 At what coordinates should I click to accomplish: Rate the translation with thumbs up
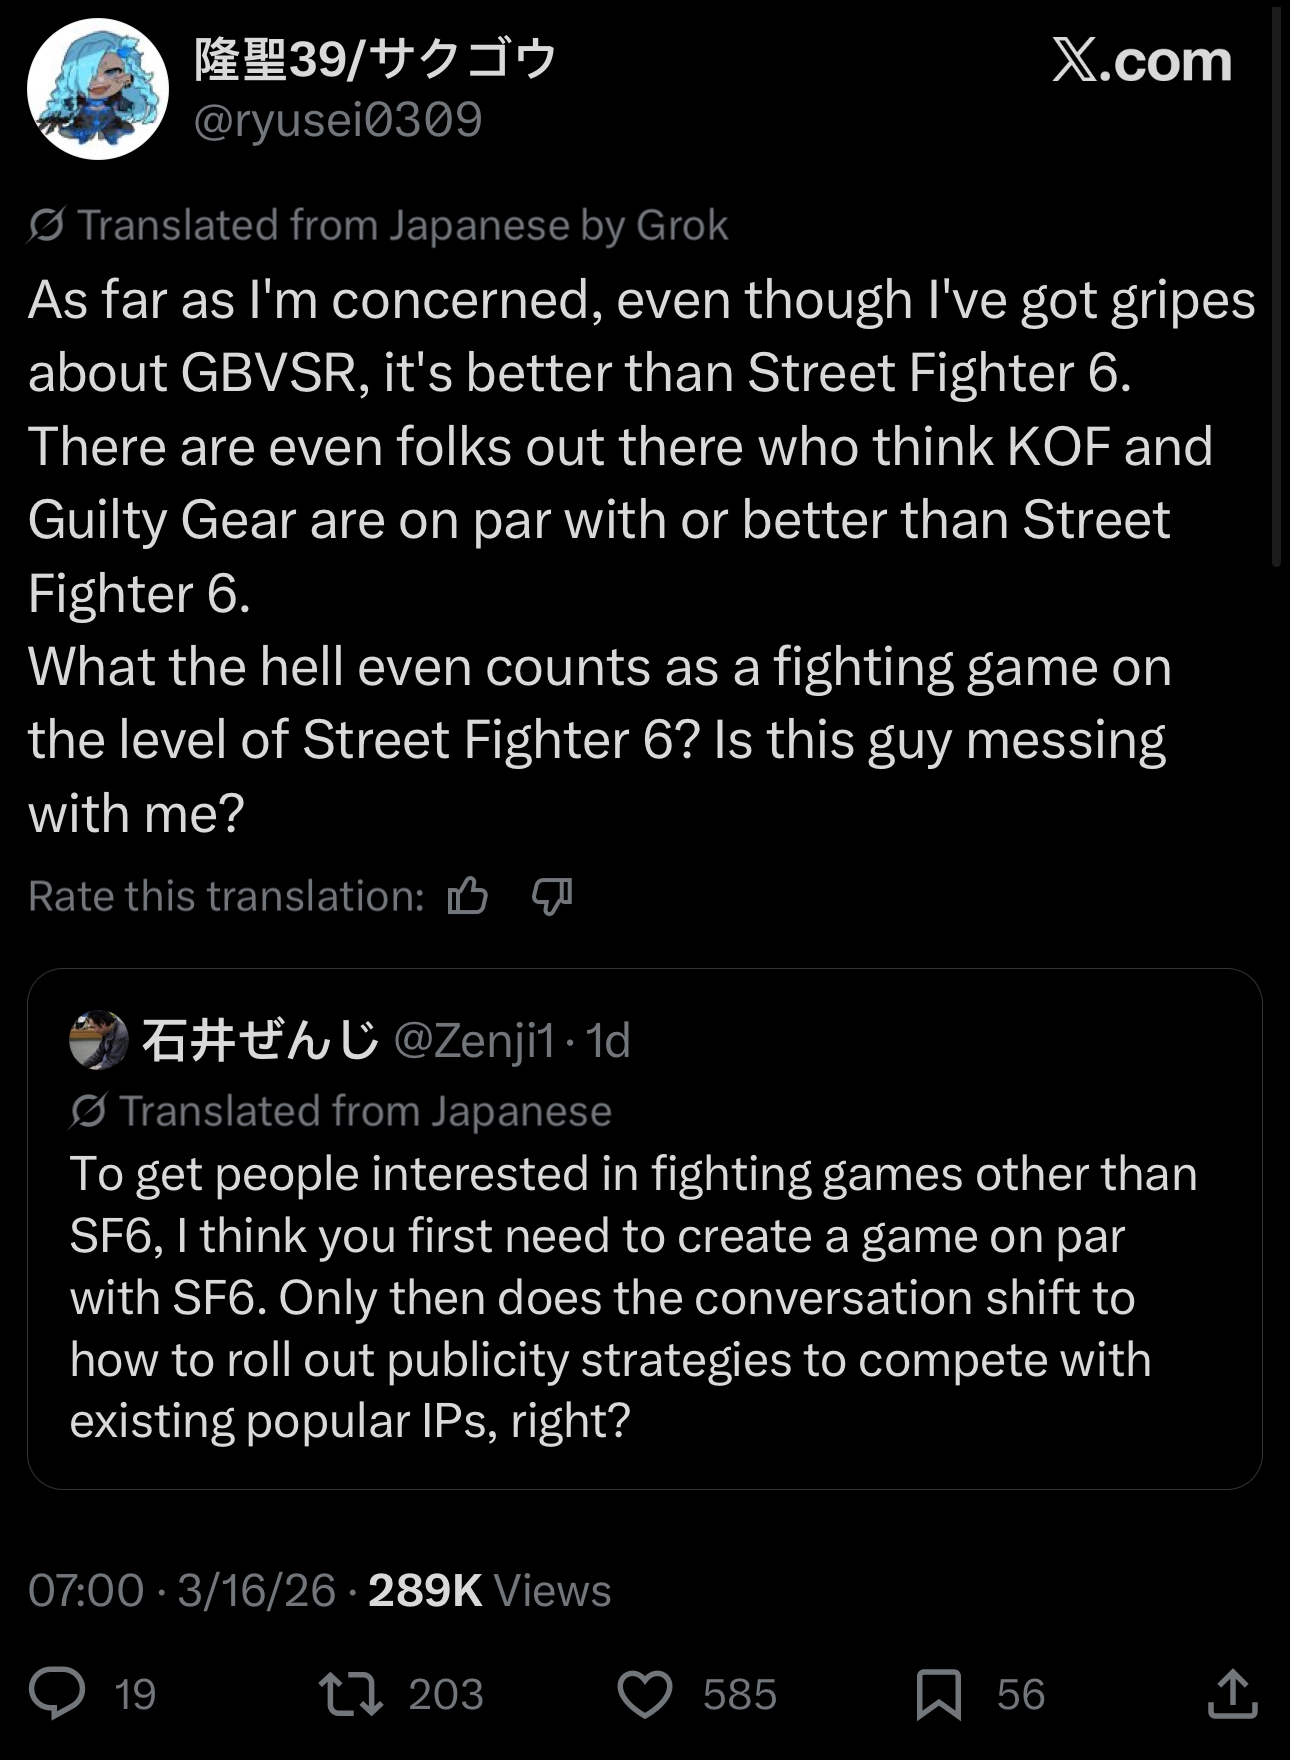pos(467,896)
